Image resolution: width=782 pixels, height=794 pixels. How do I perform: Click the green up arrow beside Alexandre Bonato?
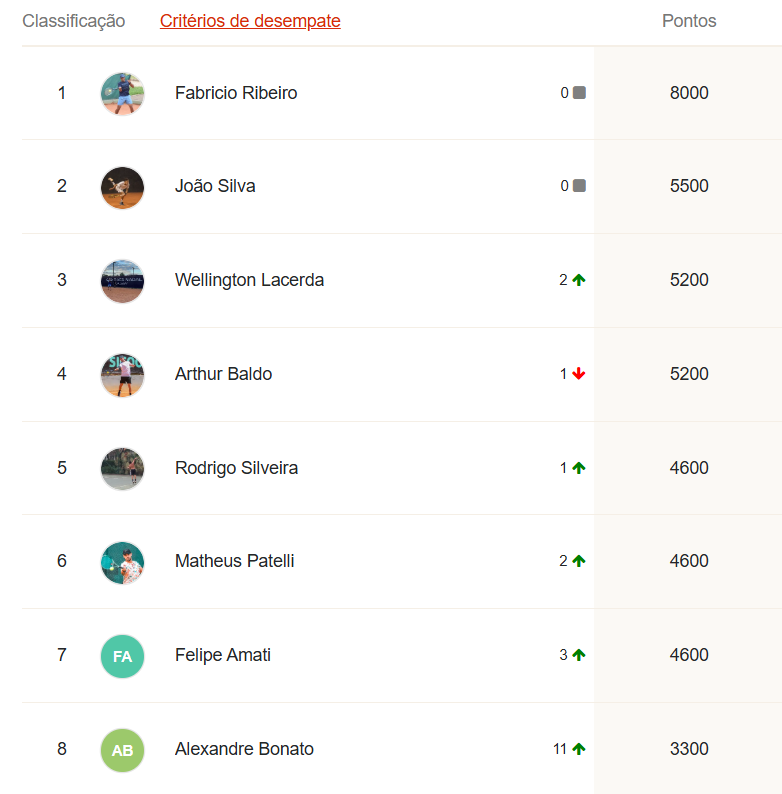[x=579, y=749]
